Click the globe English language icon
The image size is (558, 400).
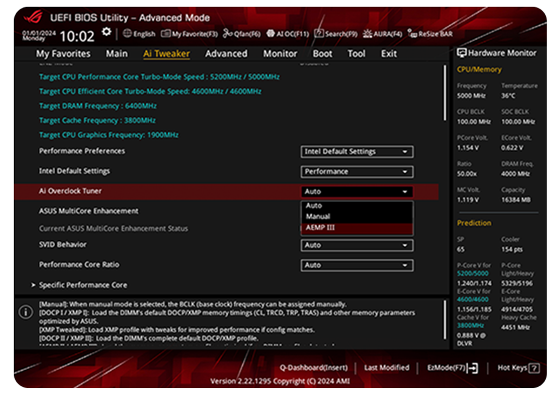[127, 33]
